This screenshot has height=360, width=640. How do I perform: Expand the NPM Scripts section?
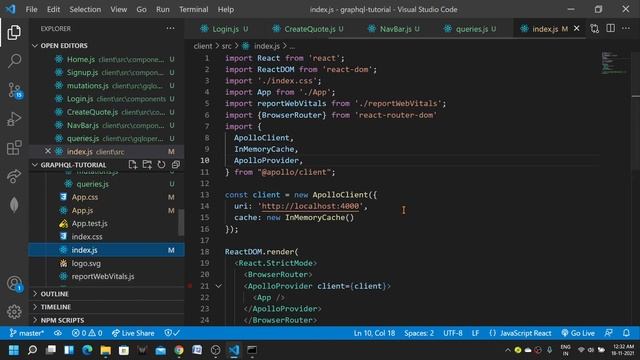coord(107,320)
